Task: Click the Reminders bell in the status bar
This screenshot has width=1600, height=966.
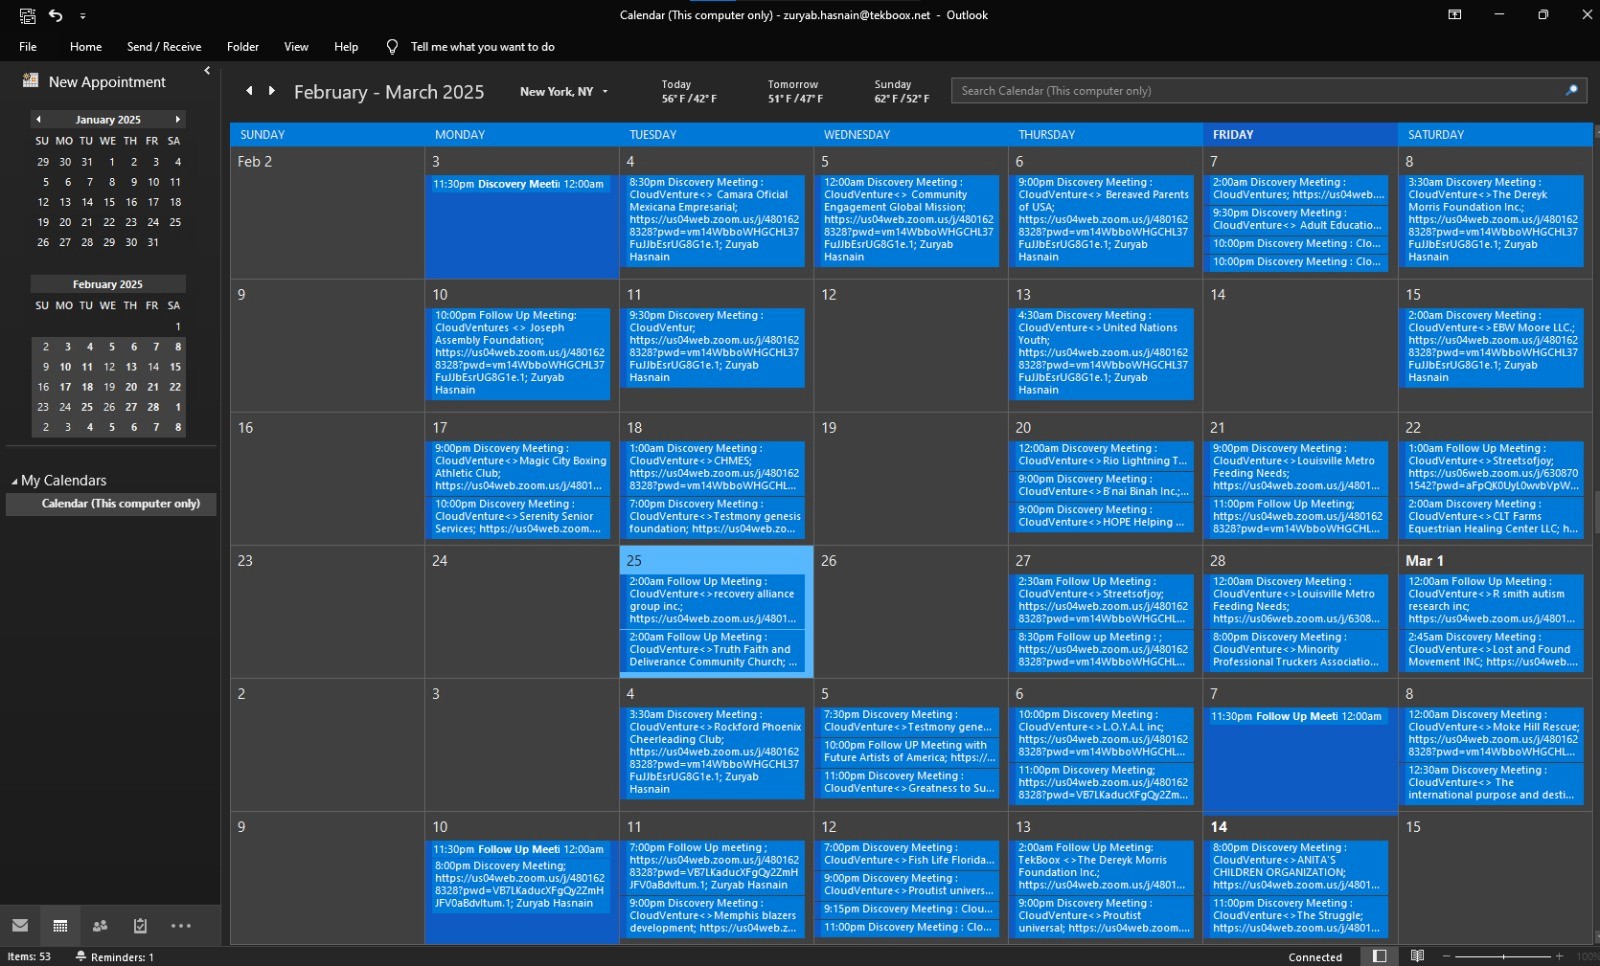Action: point(81,957)
